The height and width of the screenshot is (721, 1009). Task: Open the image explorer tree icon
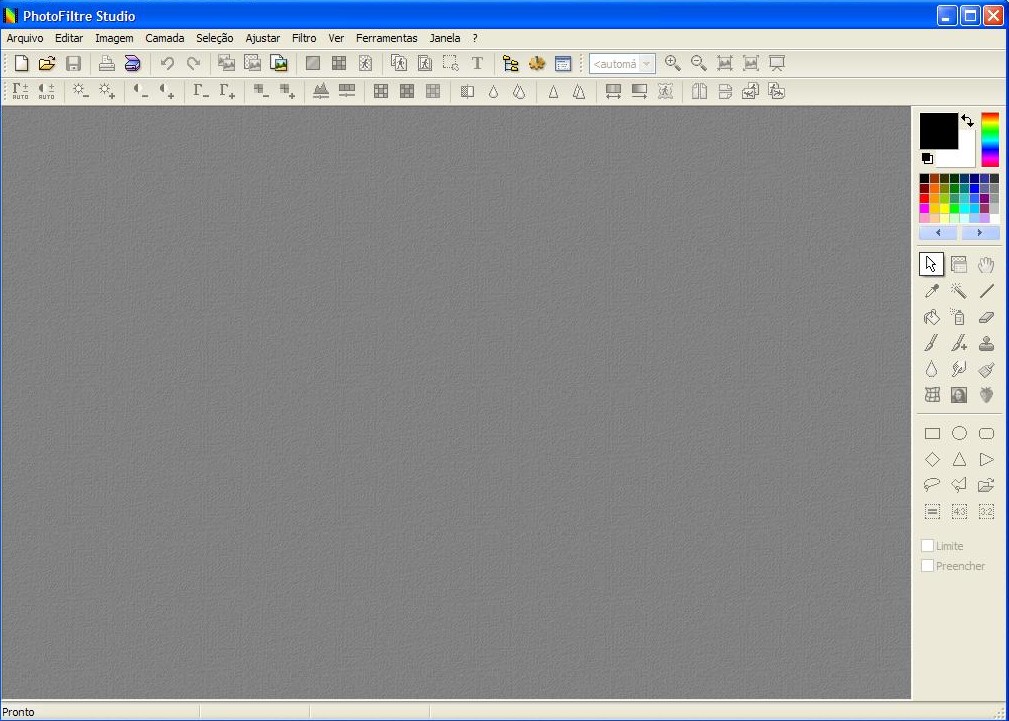[510, 63]
